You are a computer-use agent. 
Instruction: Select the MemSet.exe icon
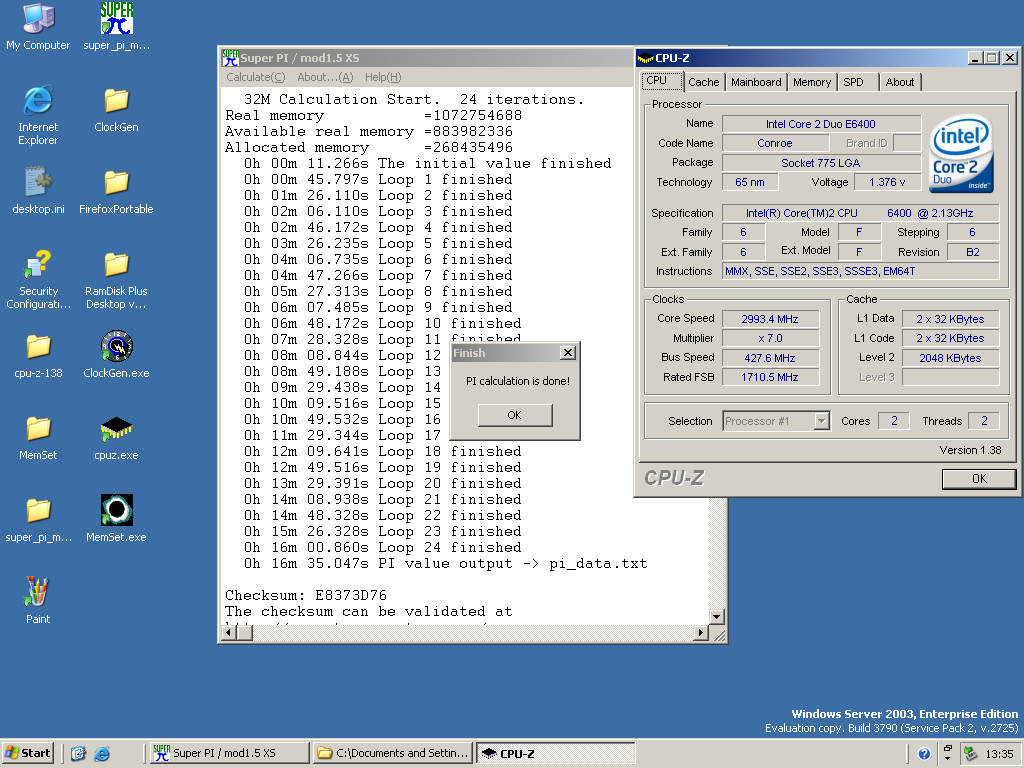116,519
